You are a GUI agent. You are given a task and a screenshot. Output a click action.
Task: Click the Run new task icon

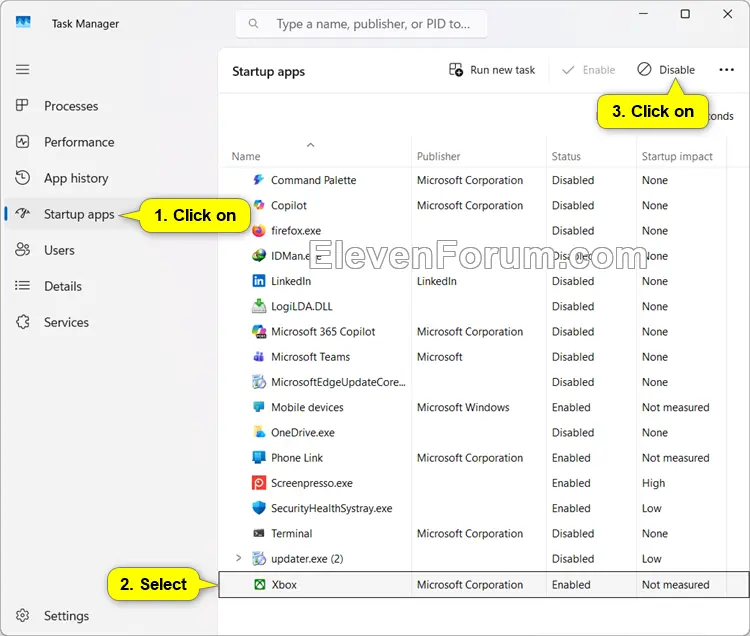456,70
